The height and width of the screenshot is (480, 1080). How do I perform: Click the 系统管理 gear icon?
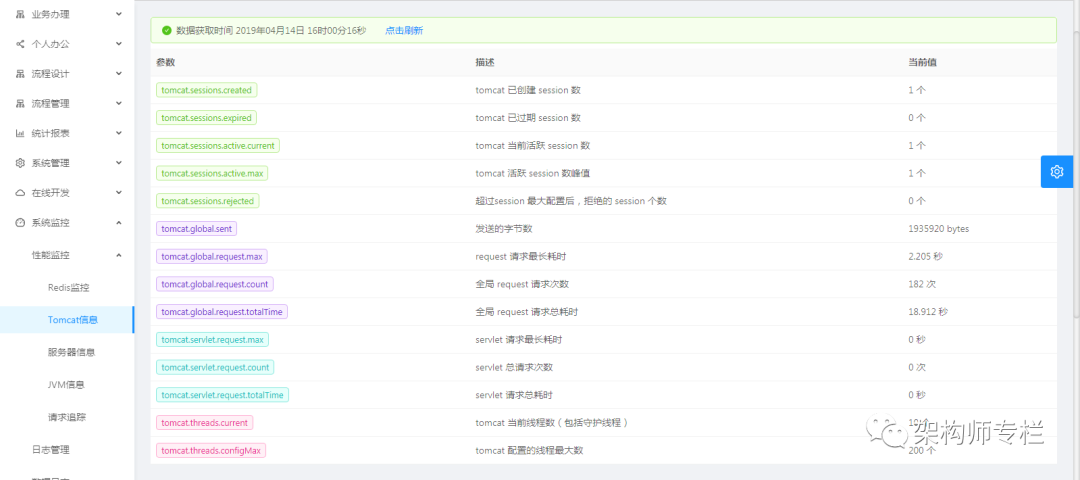(20, 163)
